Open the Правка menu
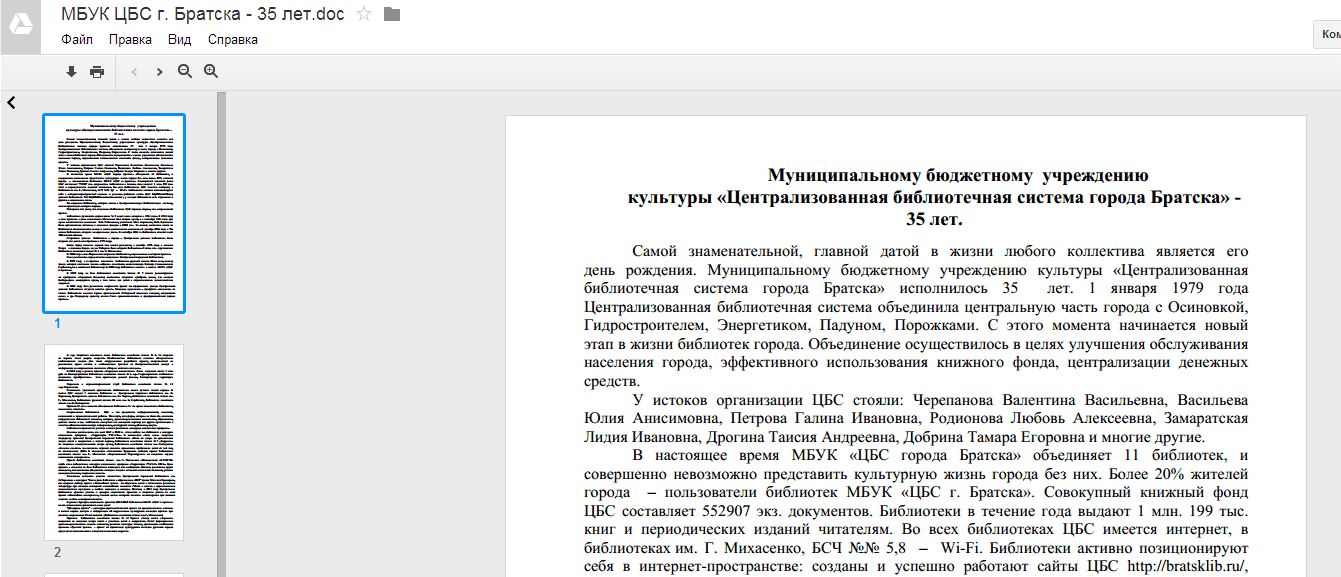 pyautogui.click(x=130, y=40)
